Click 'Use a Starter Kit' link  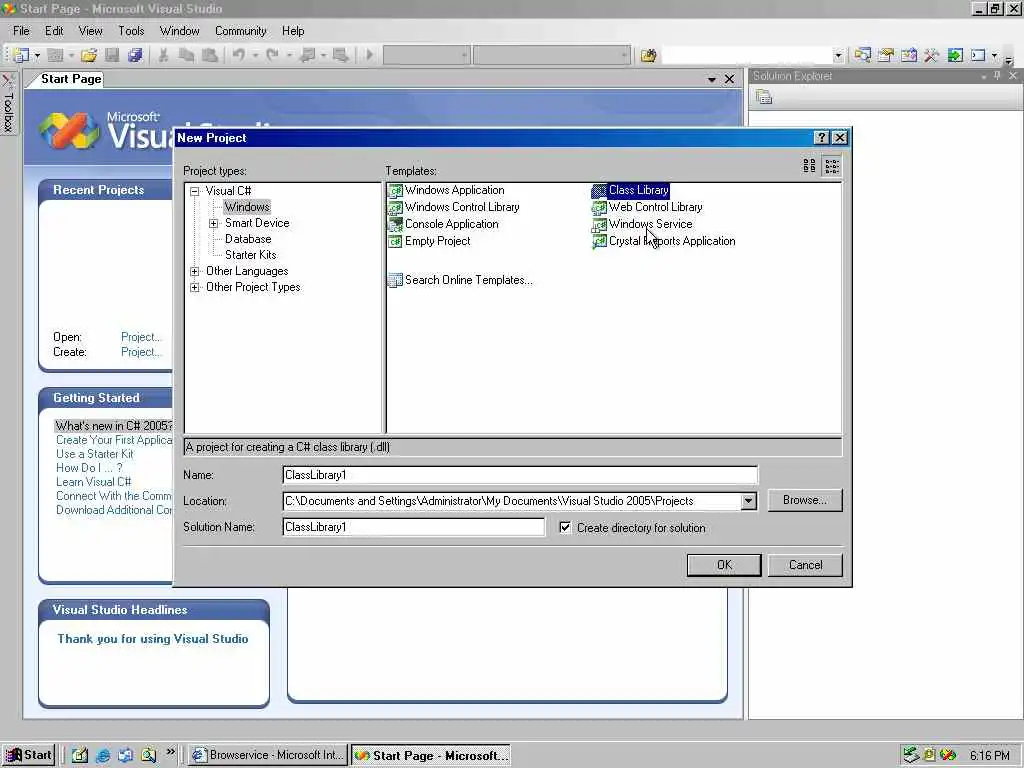point(95,454)
